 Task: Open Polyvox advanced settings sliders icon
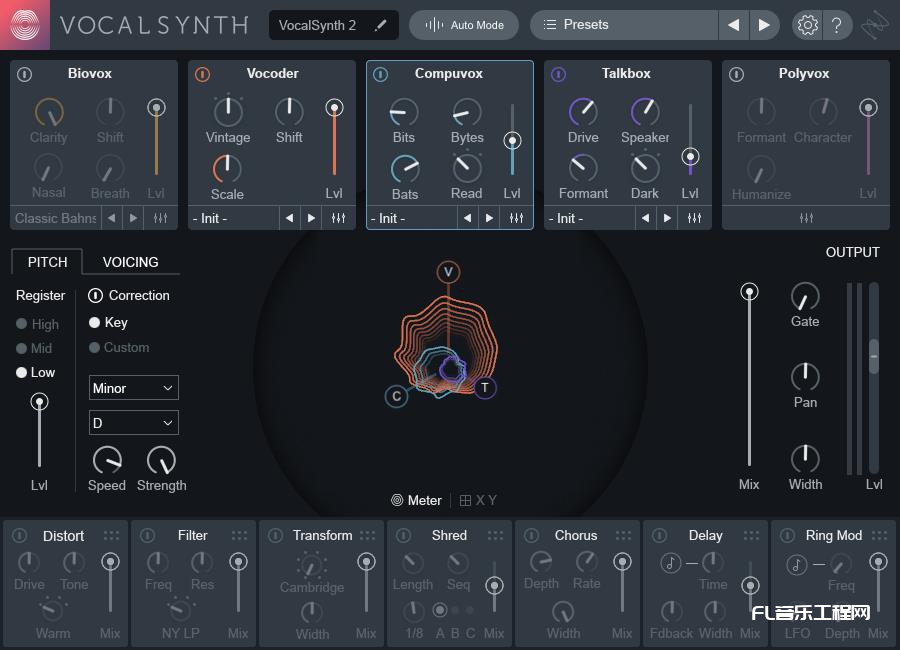coord(804,217)
